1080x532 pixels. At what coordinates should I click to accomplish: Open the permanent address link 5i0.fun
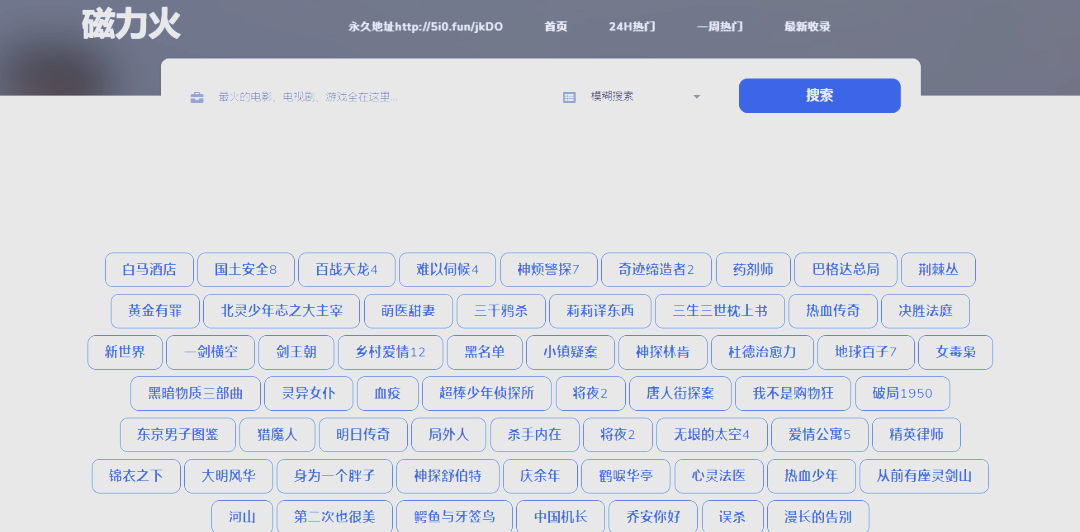[x=425, y=27]
